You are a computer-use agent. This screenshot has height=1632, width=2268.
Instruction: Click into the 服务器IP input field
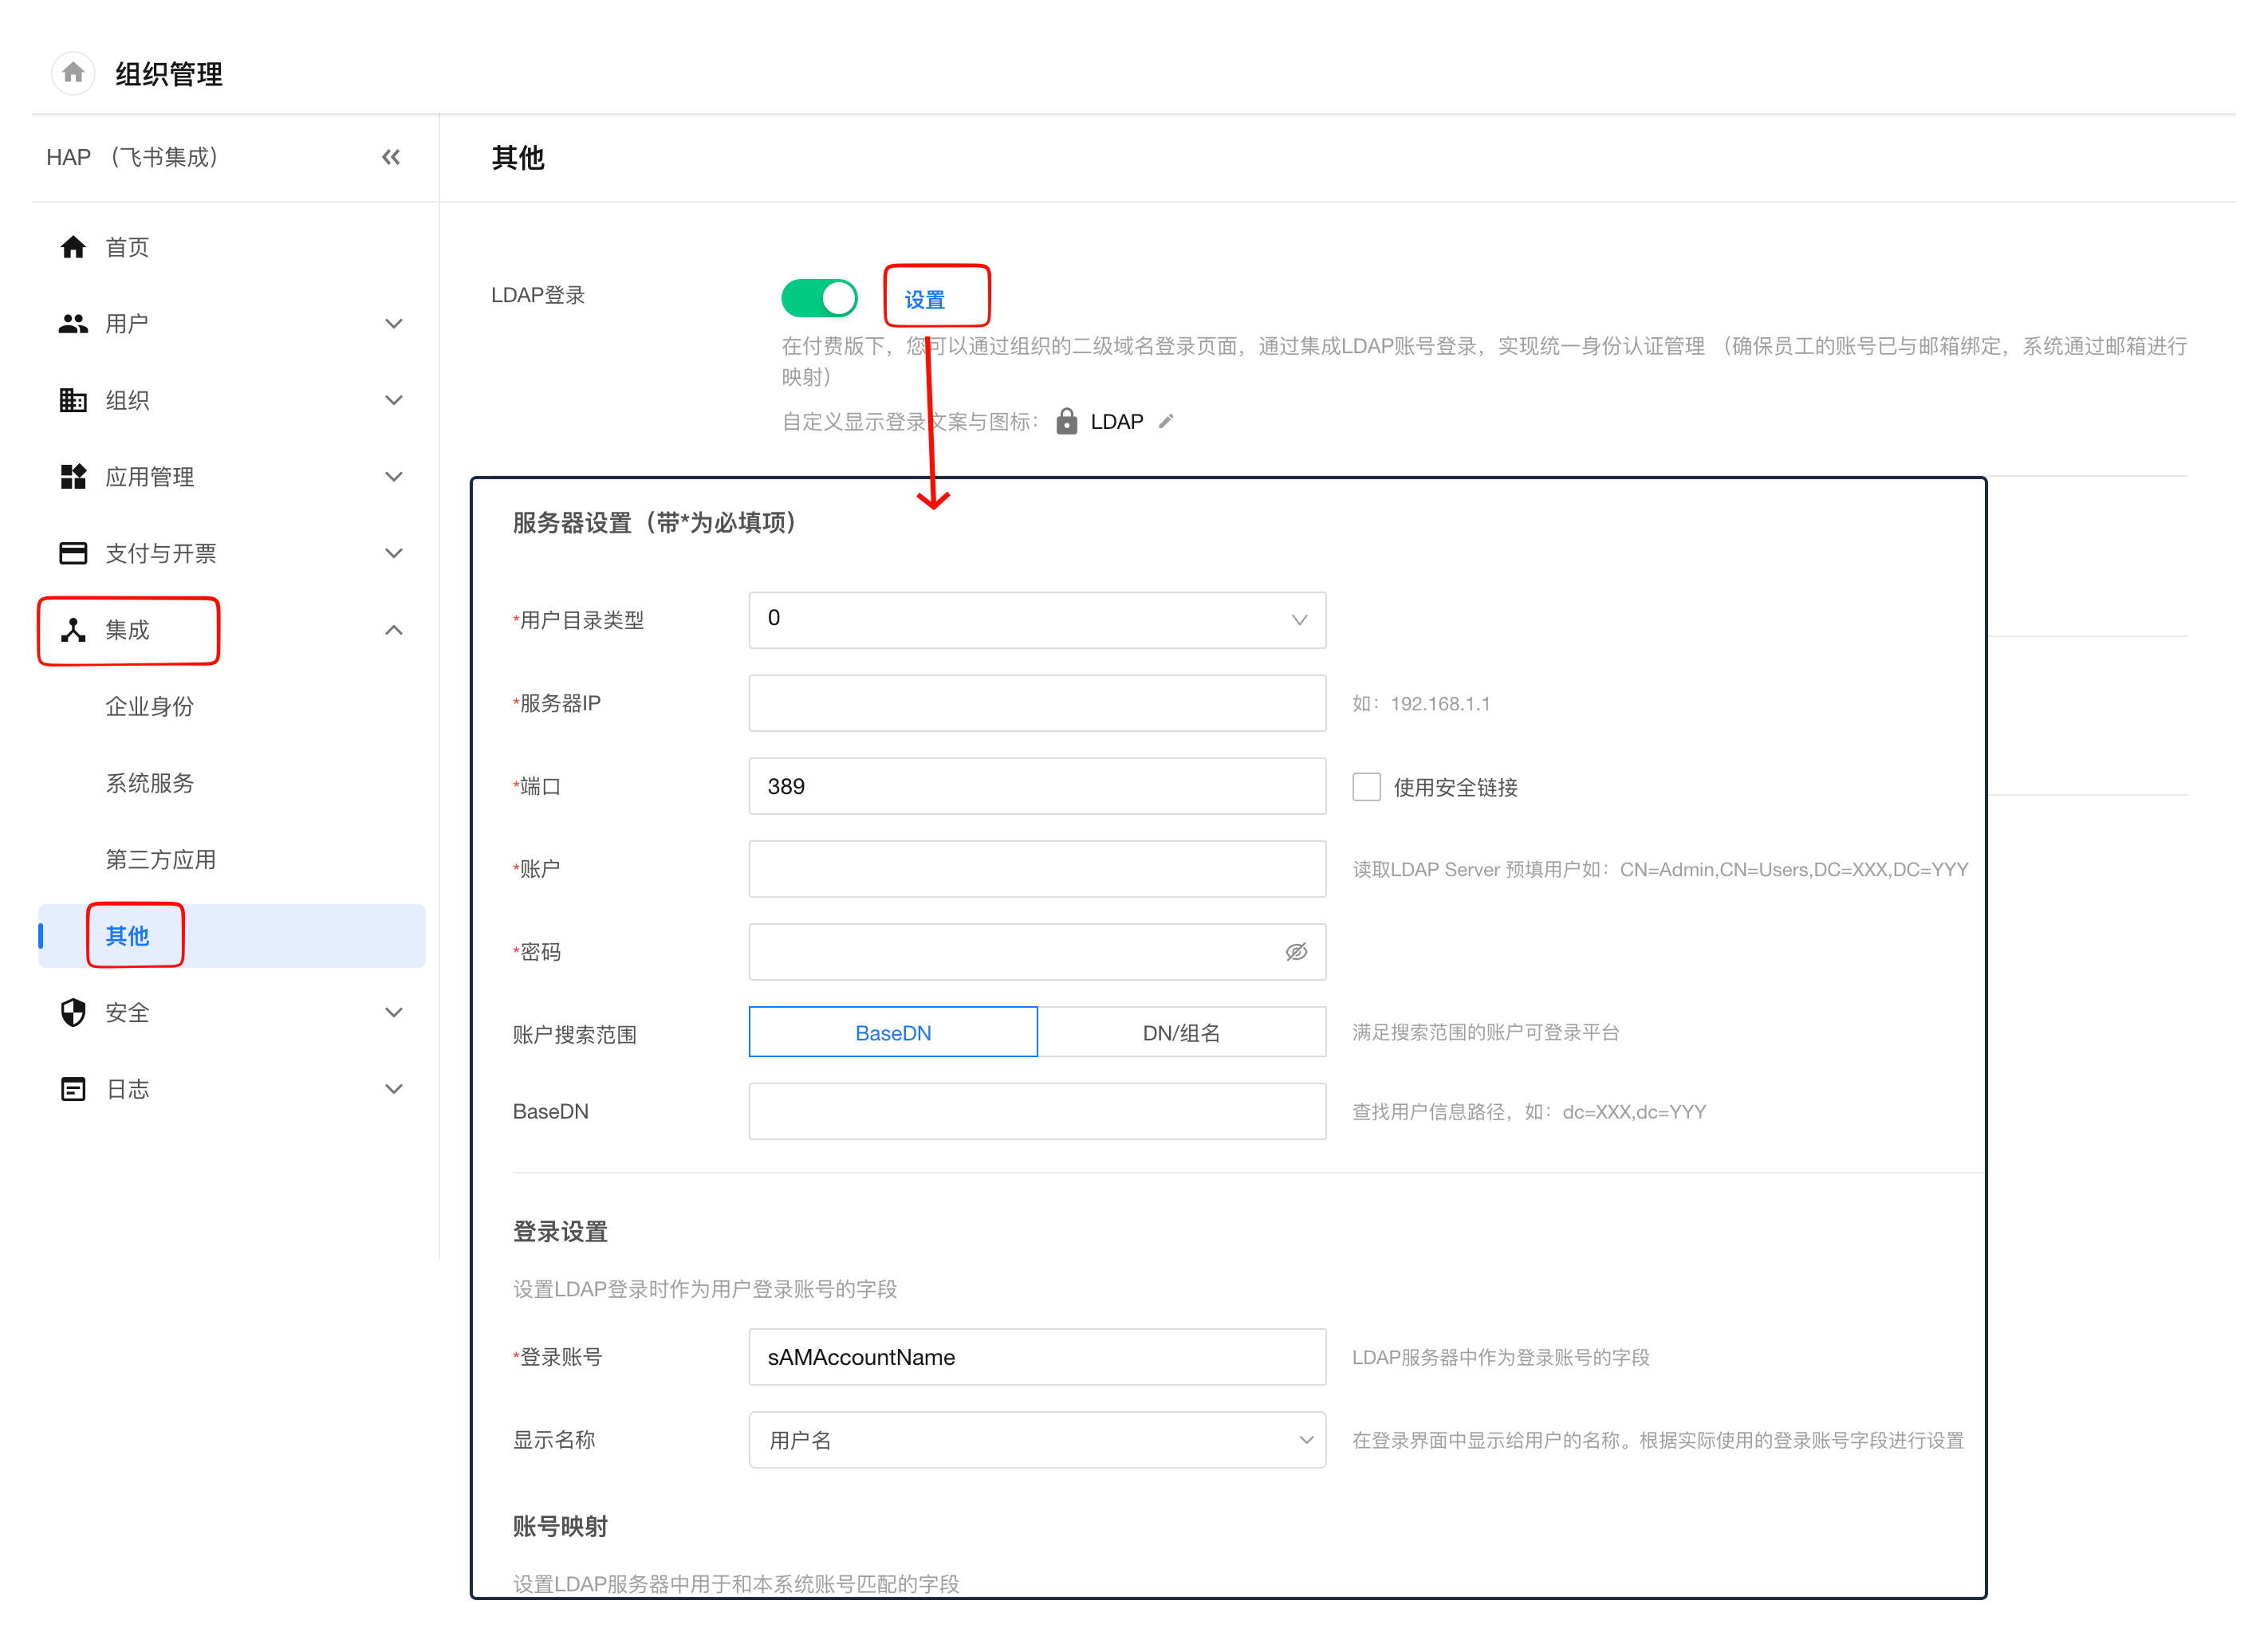click(x=1037, y=703)
